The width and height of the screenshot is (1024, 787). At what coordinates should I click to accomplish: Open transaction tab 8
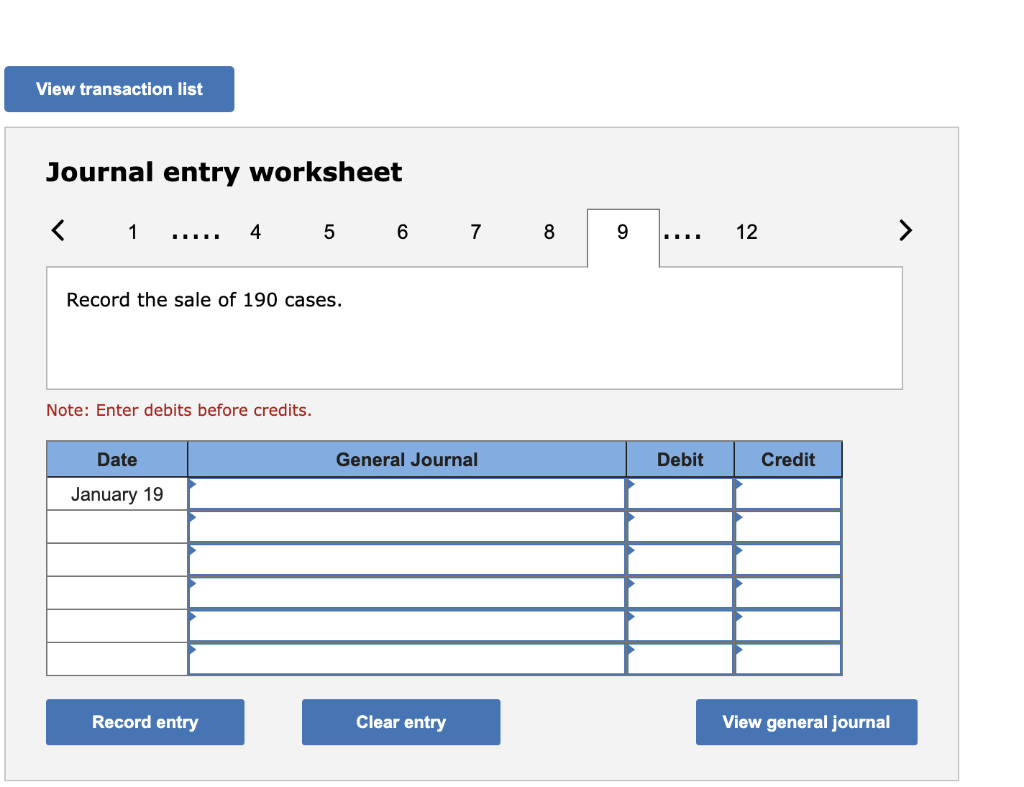pyautogui.click(x=548, y=232)
